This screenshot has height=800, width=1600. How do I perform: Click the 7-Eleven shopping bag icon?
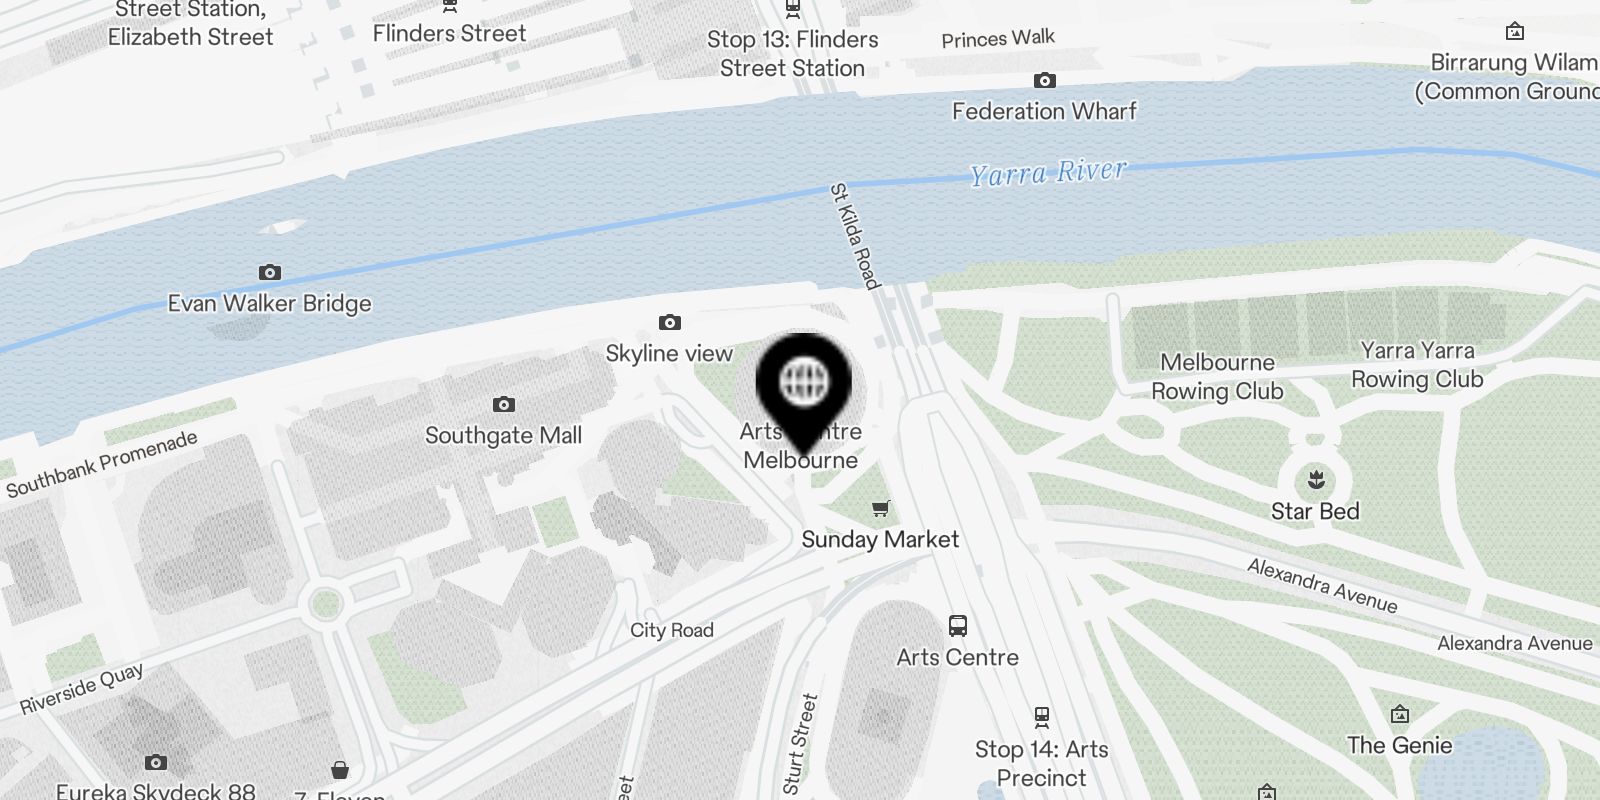pyautogui.click(x=340, y=769)
